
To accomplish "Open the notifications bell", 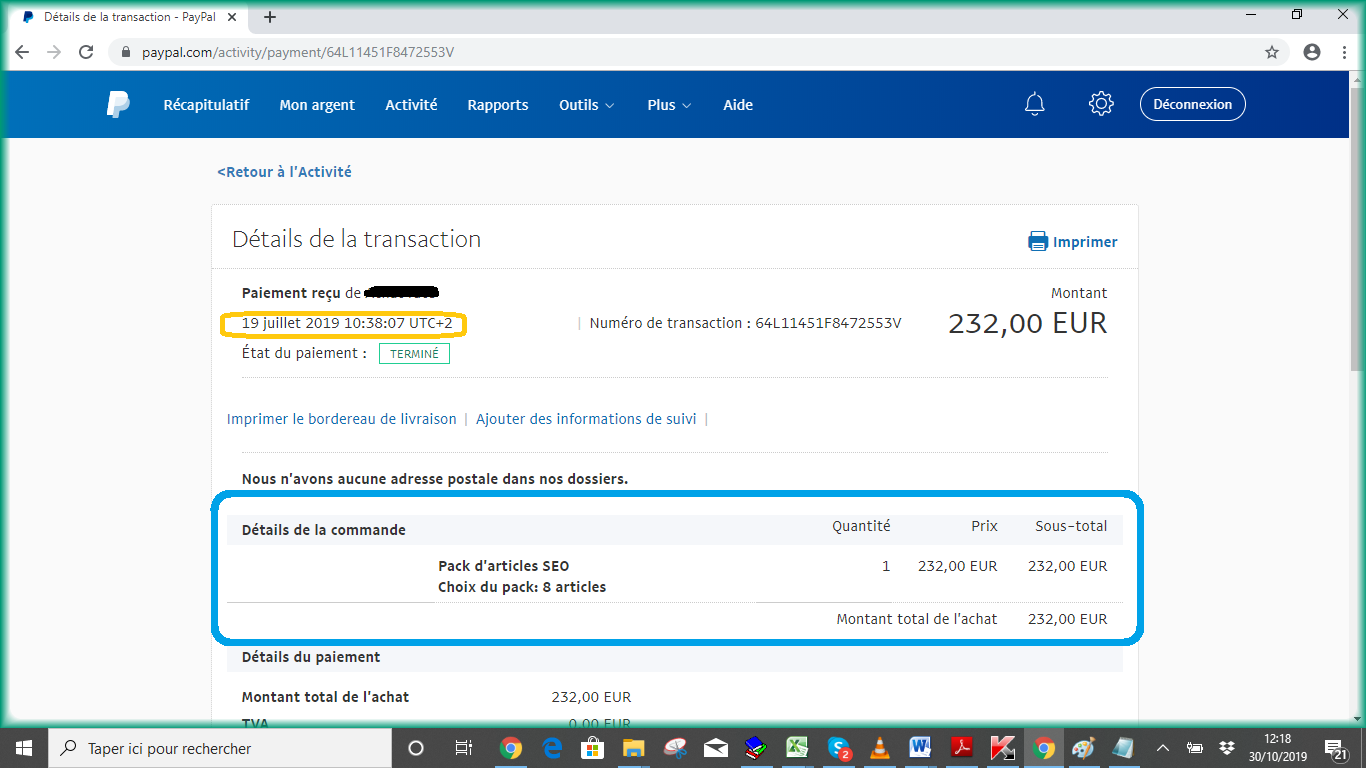I will [x=1035, y=104].
